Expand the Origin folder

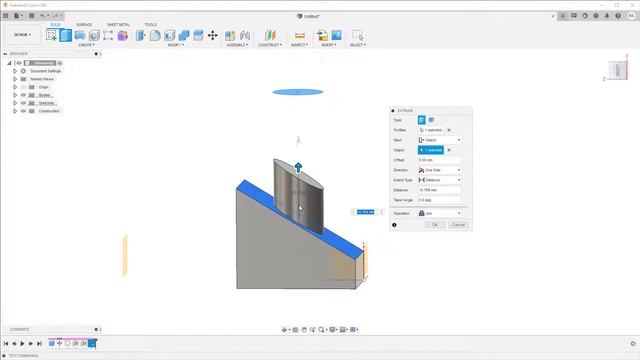click(x=15, y=87)
